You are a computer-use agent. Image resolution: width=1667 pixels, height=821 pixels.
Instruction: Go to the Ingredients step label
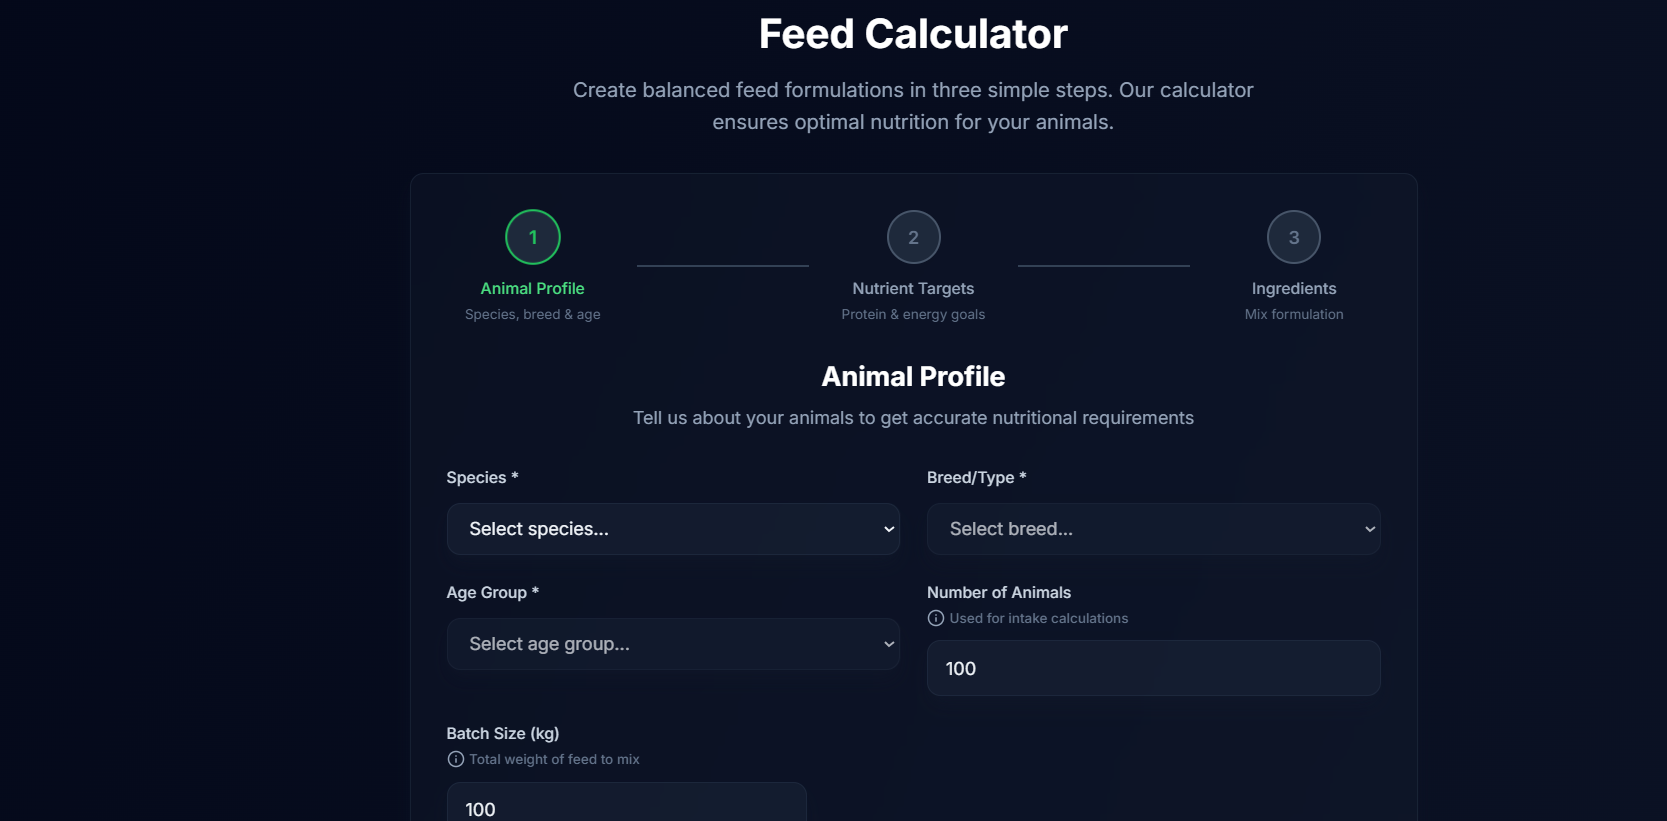1294,288
